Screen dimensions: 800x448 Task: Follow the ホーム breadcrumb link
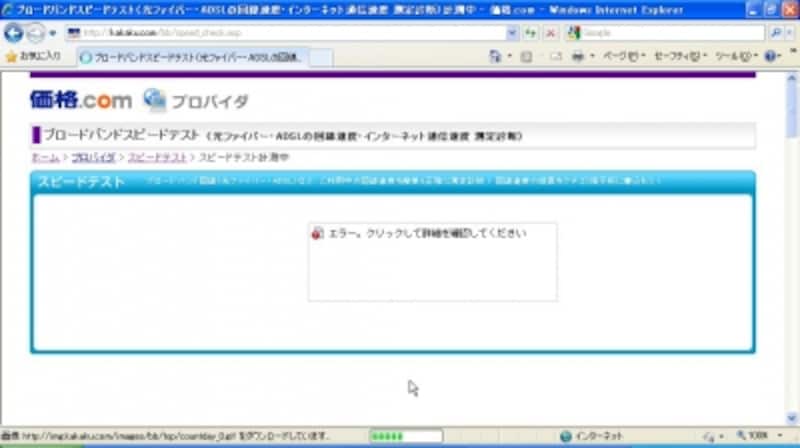tap(45, 157)
